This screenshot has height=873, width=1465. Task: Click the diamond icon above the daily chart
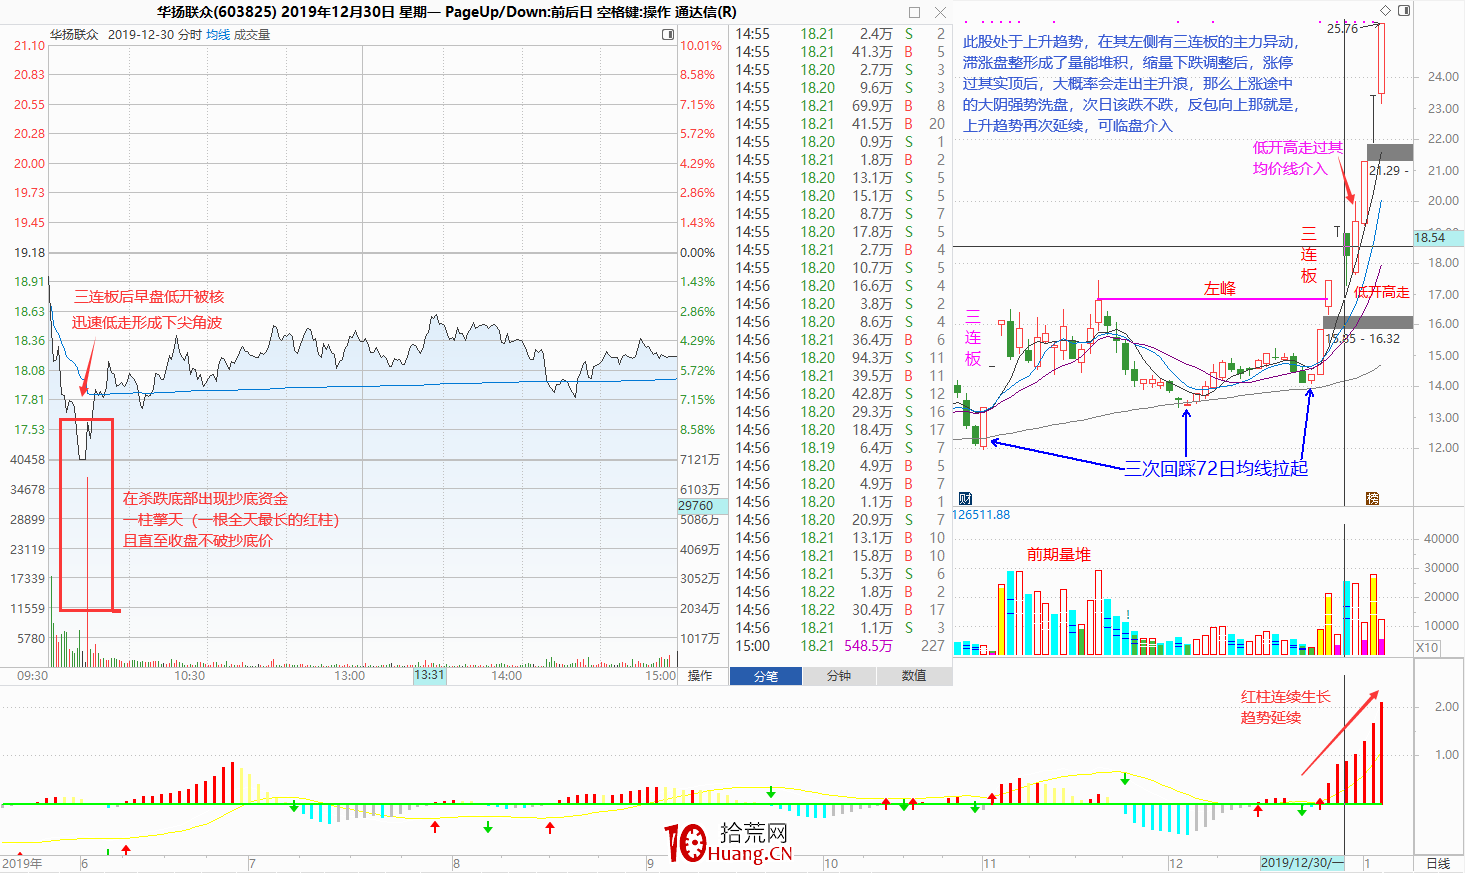(x=1385, y=10)
